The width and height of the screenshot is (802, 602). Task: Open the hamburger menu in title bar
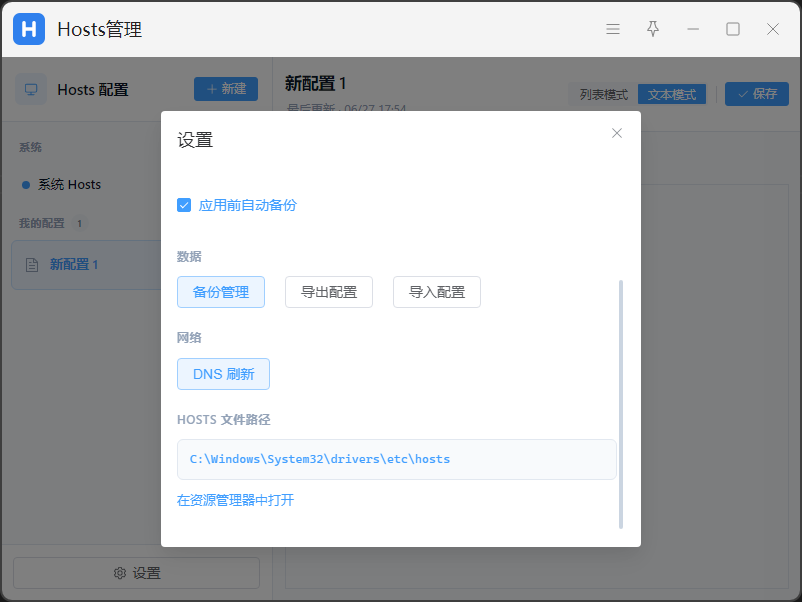click(613, 29)
